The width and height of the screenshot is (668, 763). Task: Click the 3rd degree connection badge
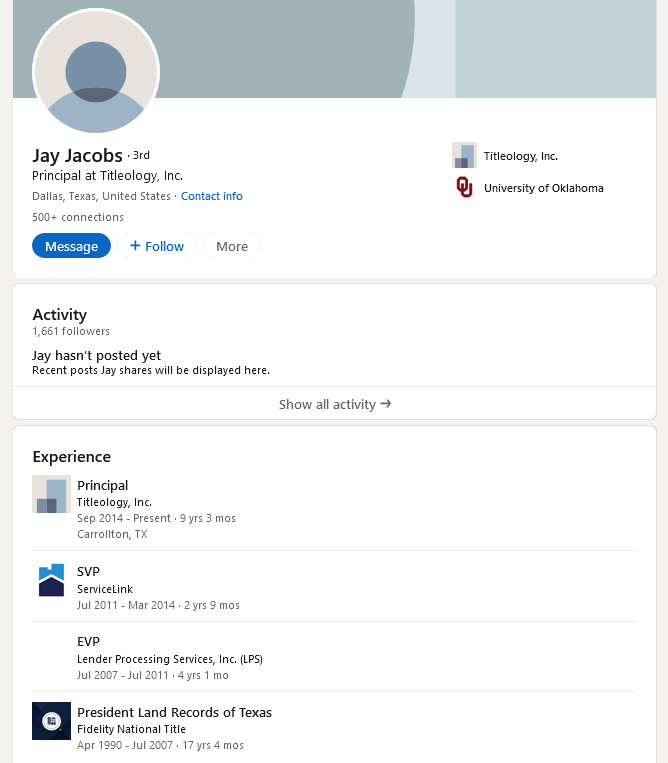pos(141,155)
